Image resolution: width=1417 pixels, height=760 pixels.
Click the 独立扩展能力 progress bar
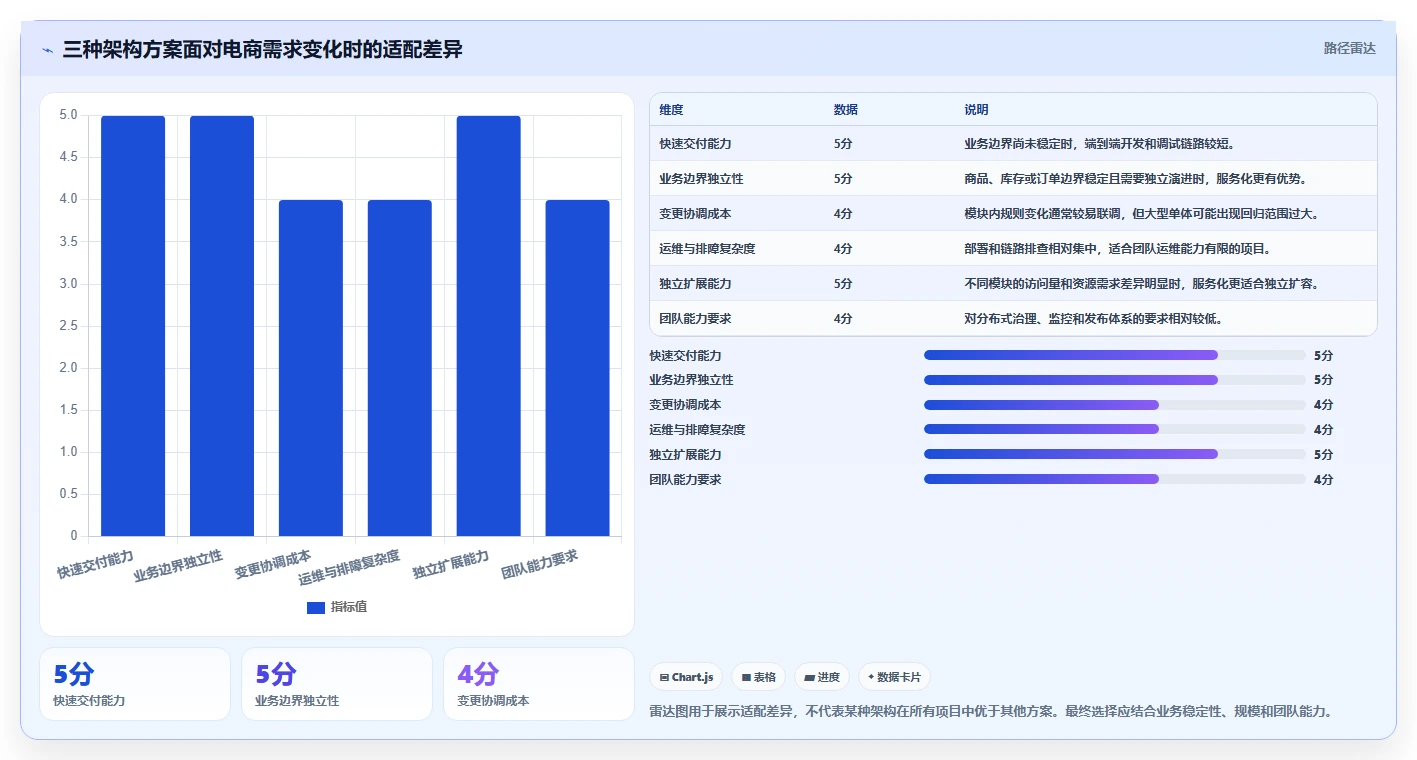(x=1114, y=454)
